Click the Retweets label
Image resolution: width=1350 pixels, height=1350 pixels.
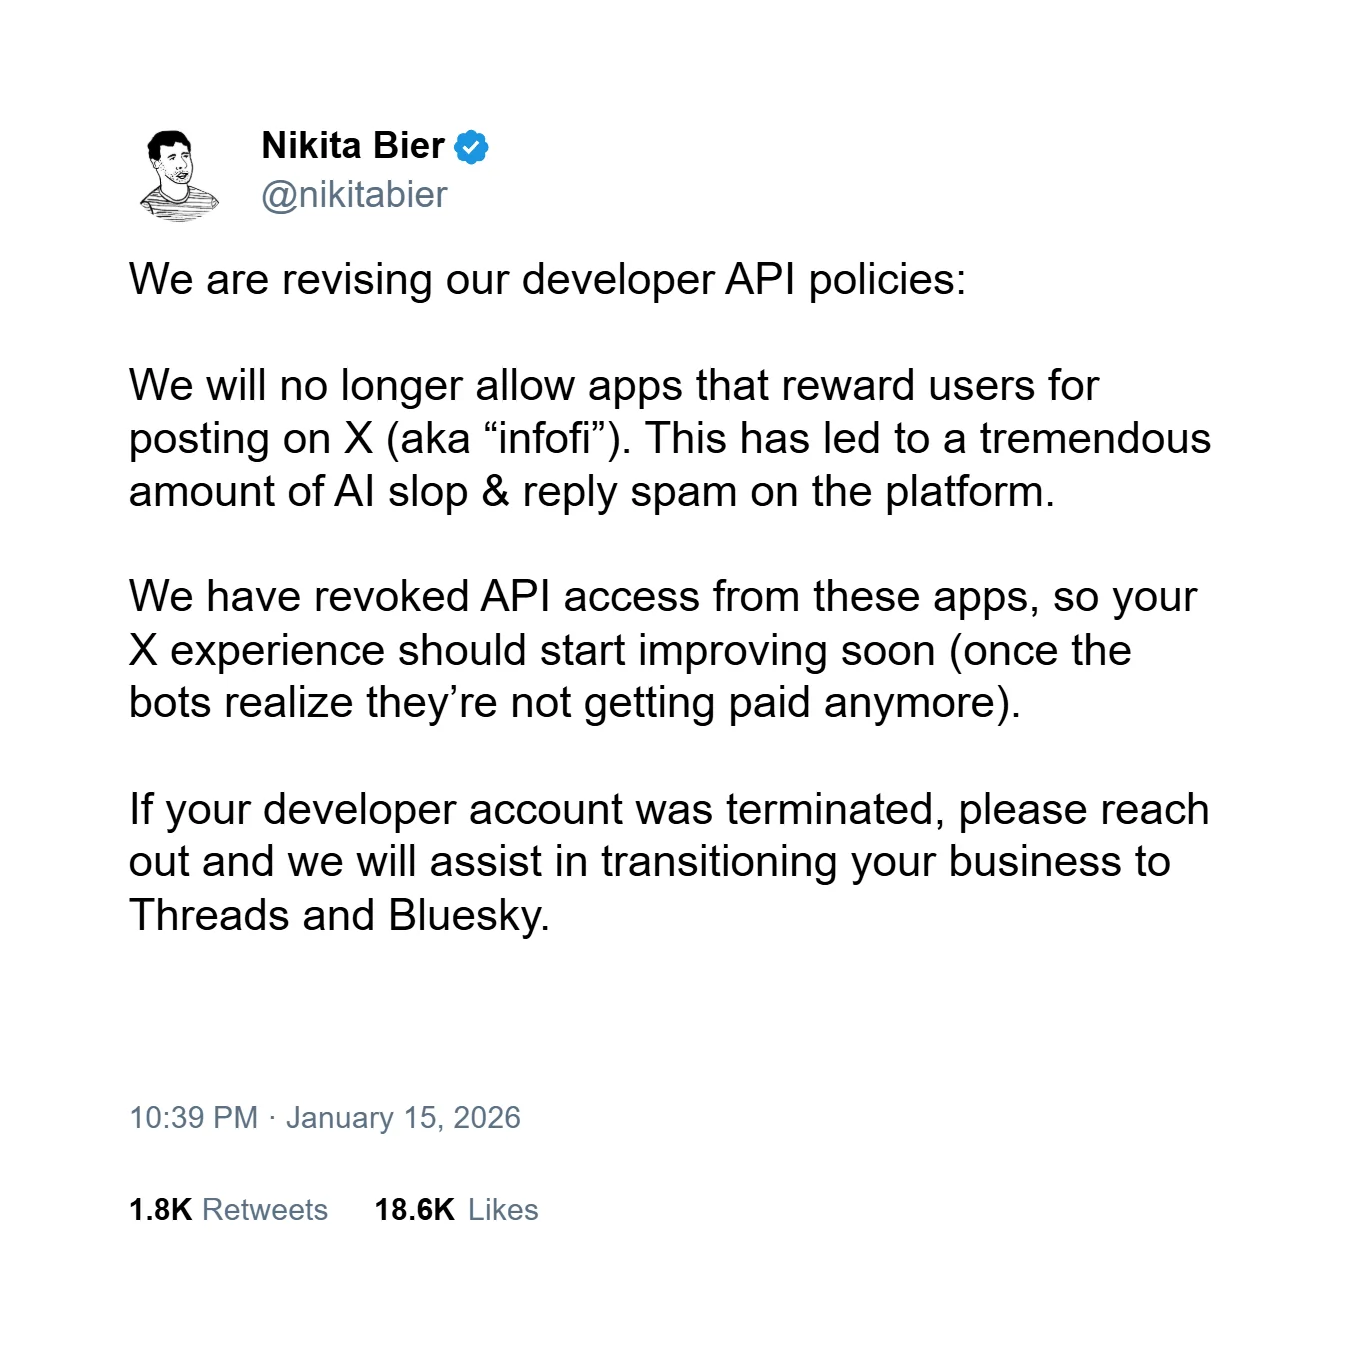point(265,1210)
